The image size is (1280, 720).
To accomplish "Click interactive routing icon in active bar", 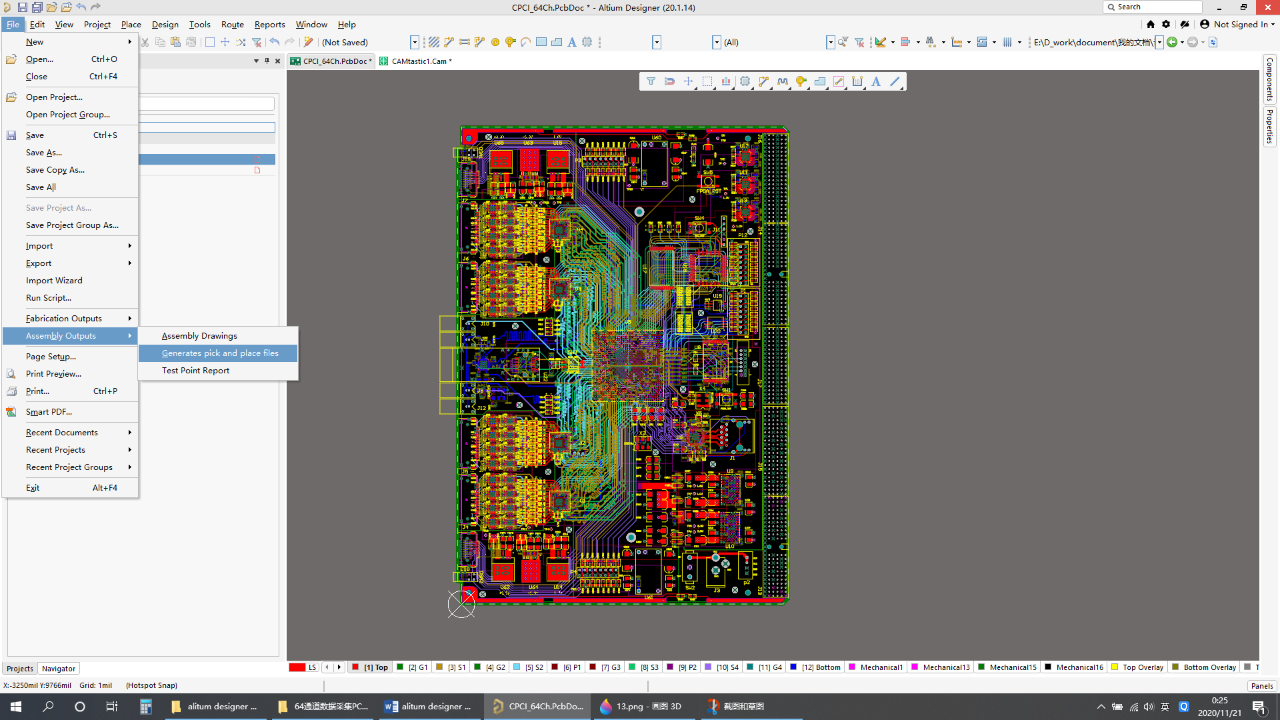I will click(764, 82).
